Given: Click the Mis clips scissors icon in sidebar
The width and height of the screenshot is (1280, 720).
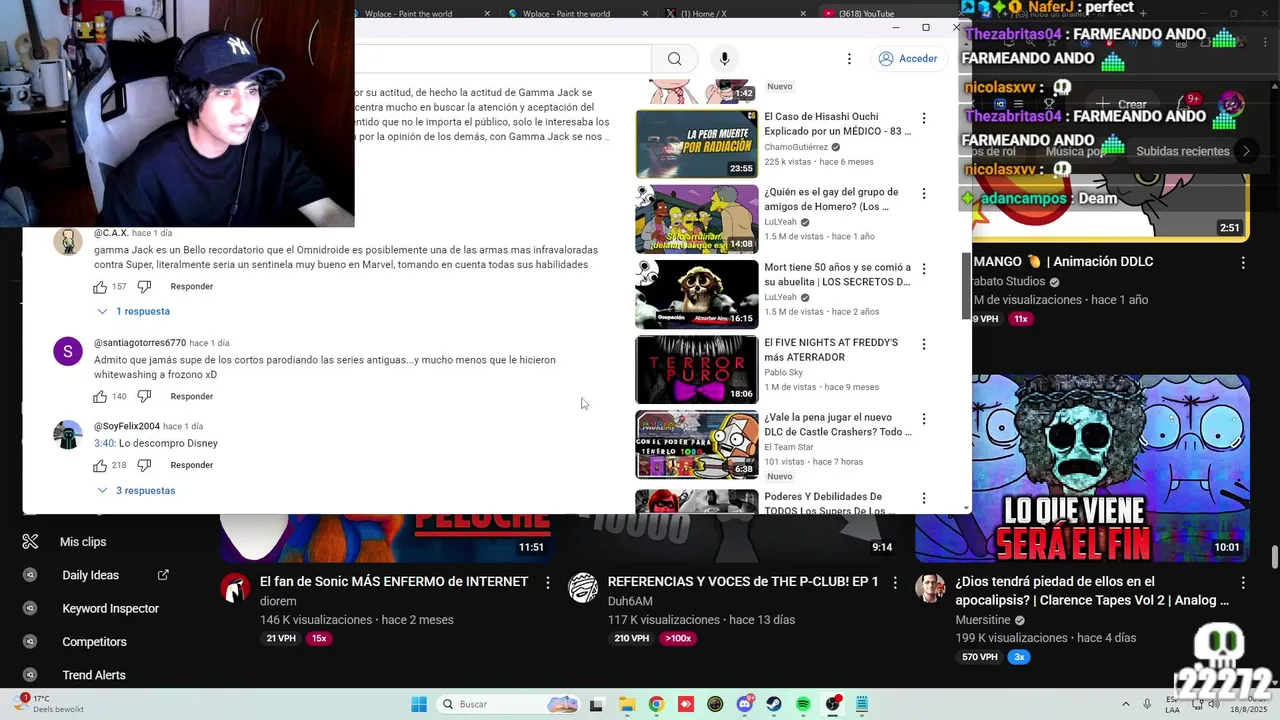Looking at the screenshot, I should (30, 542).
